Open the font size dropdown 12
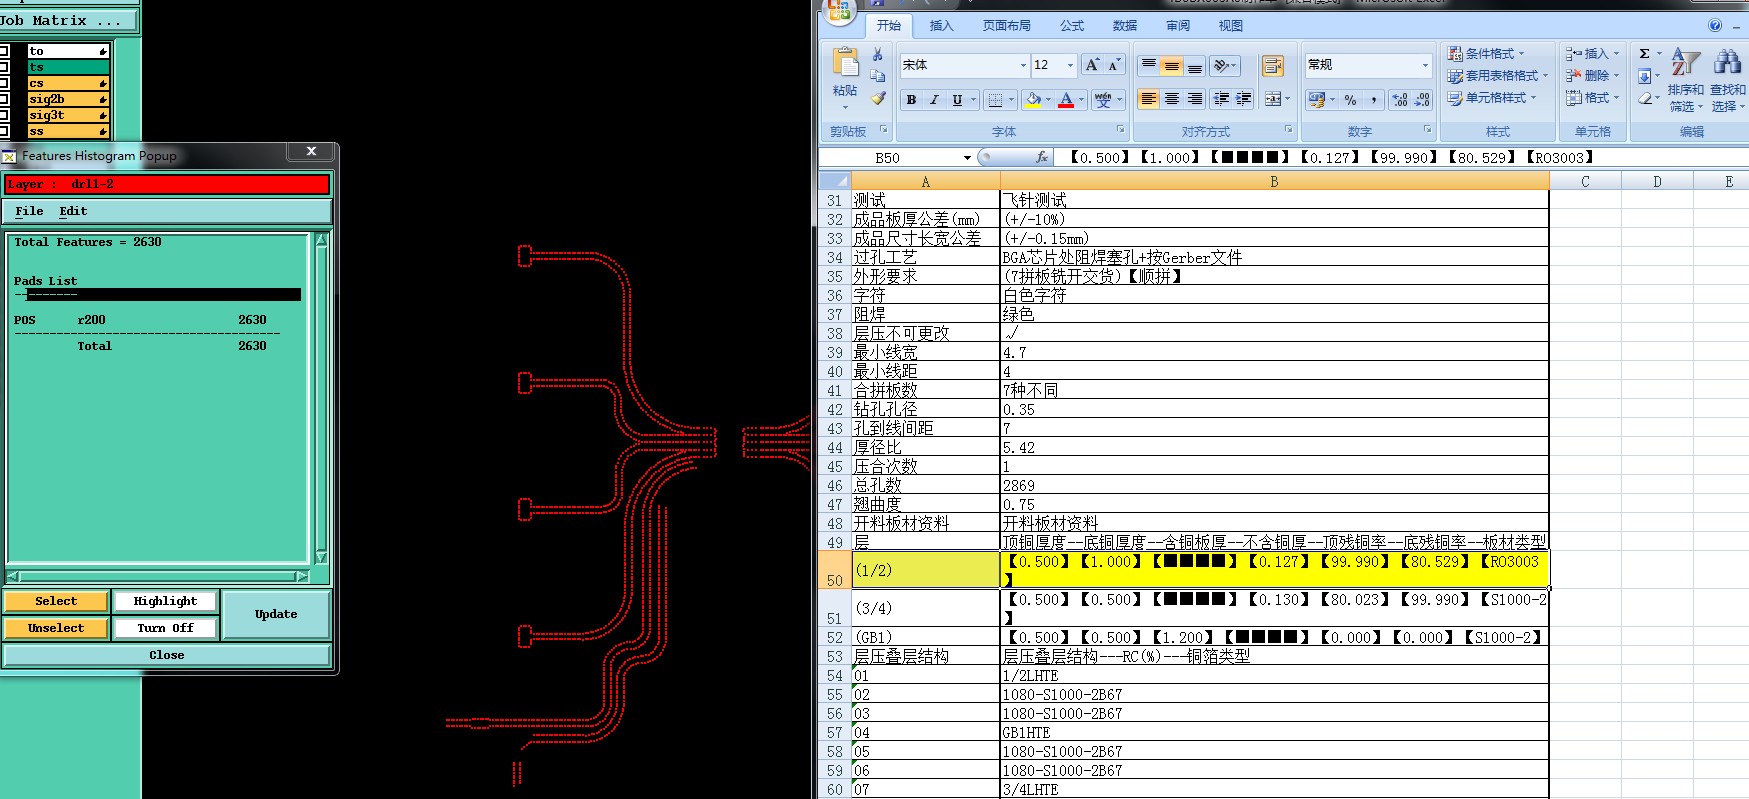The image size is (1749, 799). 1070,65
